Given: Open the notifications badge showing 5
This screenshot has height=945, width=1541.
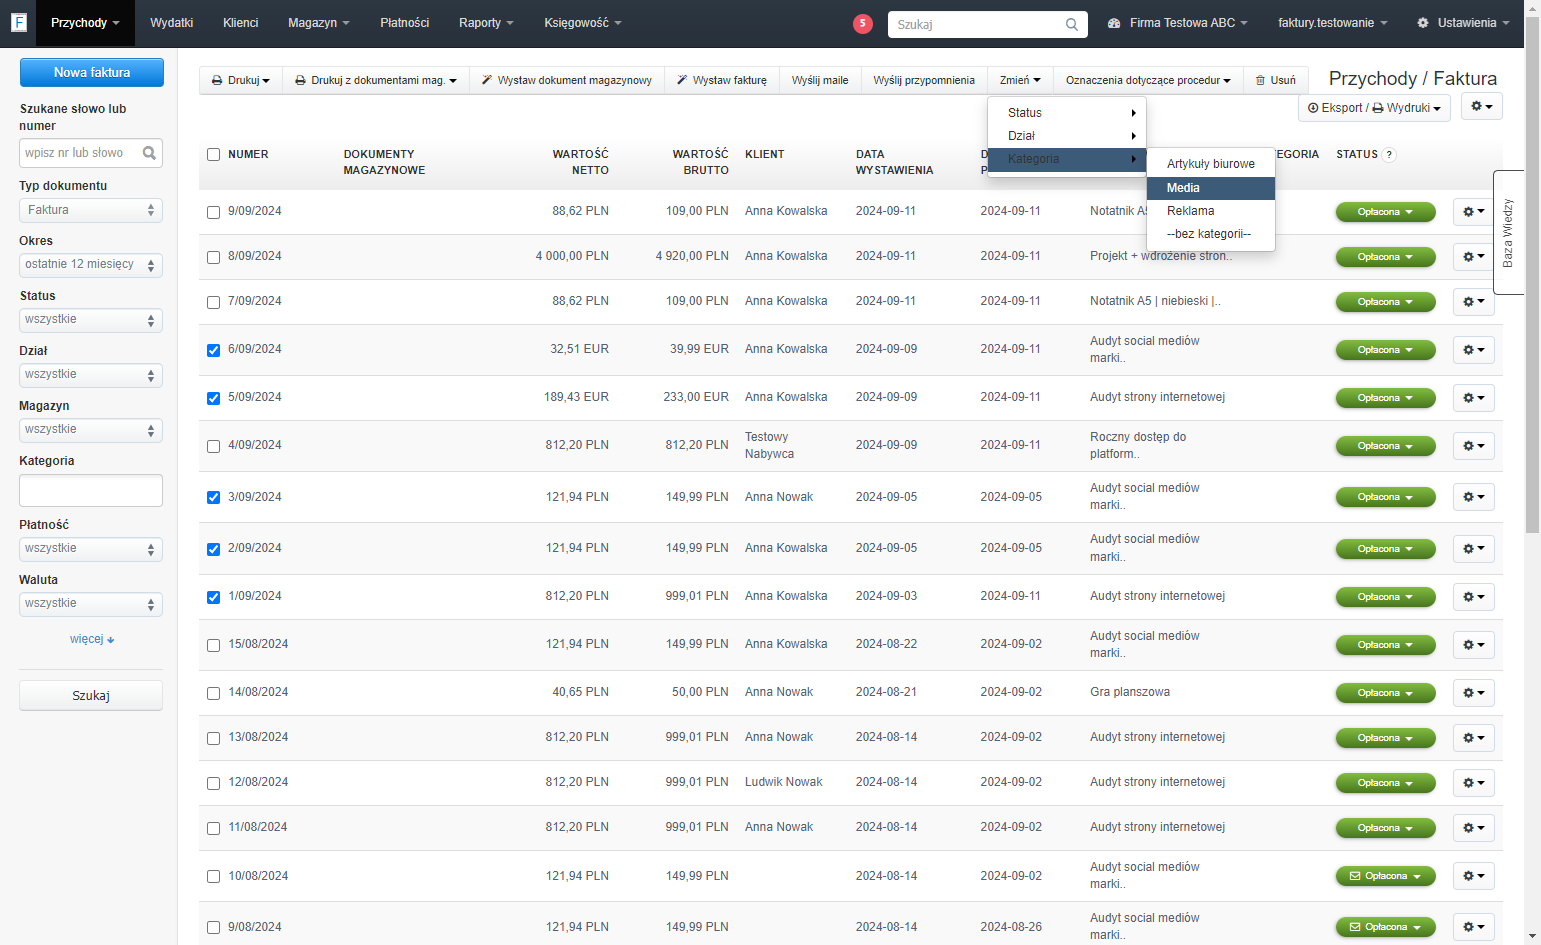Looking at the screenshot, I should tap(863, 23).
